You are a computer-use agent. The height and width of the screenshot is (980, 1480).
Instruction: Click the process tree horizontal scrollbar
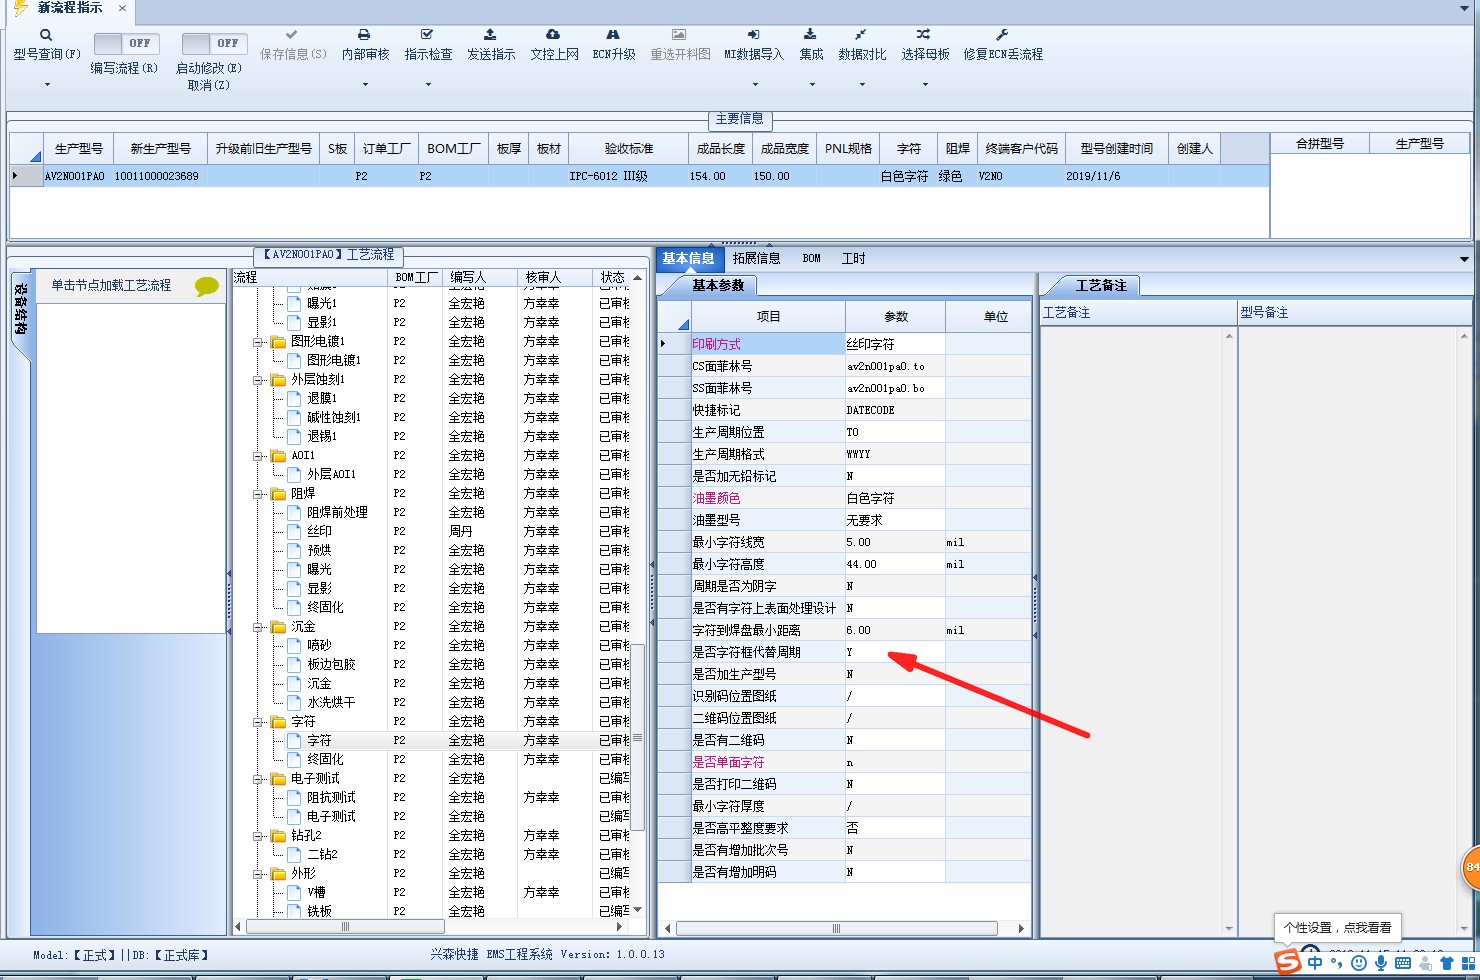345,927
